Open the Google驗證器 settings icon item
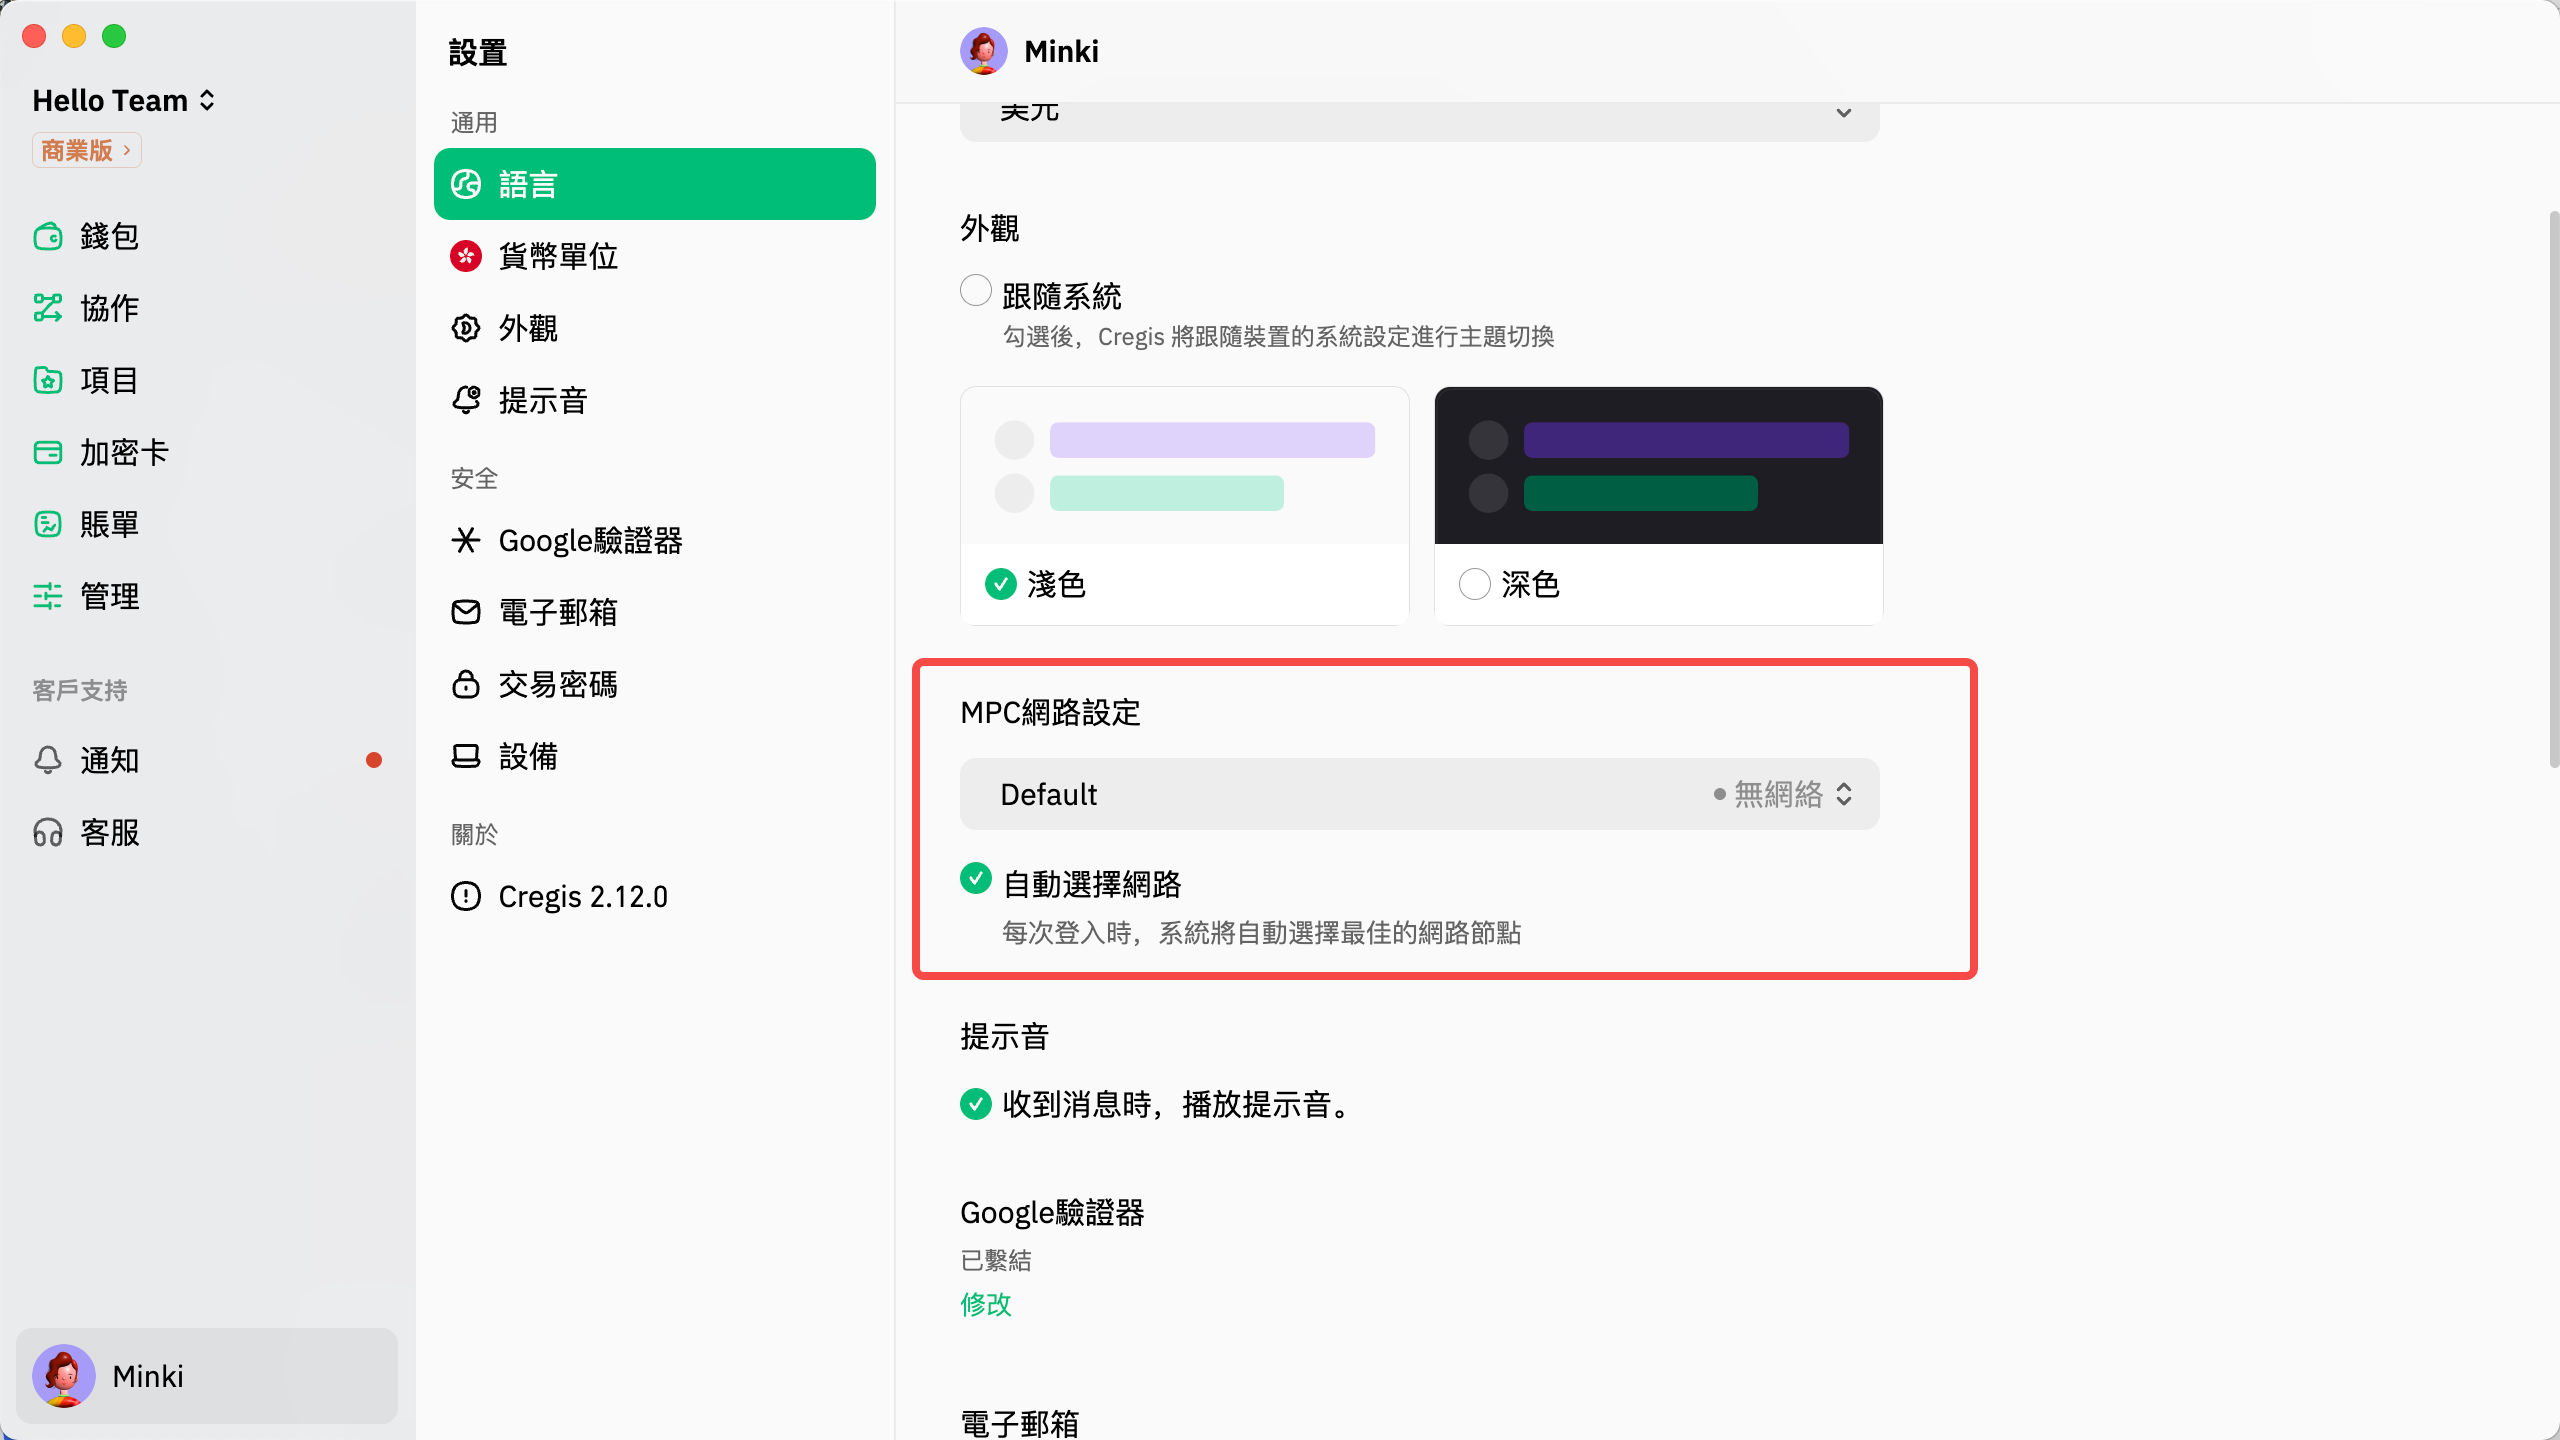Image resolution: width=2560 pixels, height=1440 pixels. [x=466, y=541]
